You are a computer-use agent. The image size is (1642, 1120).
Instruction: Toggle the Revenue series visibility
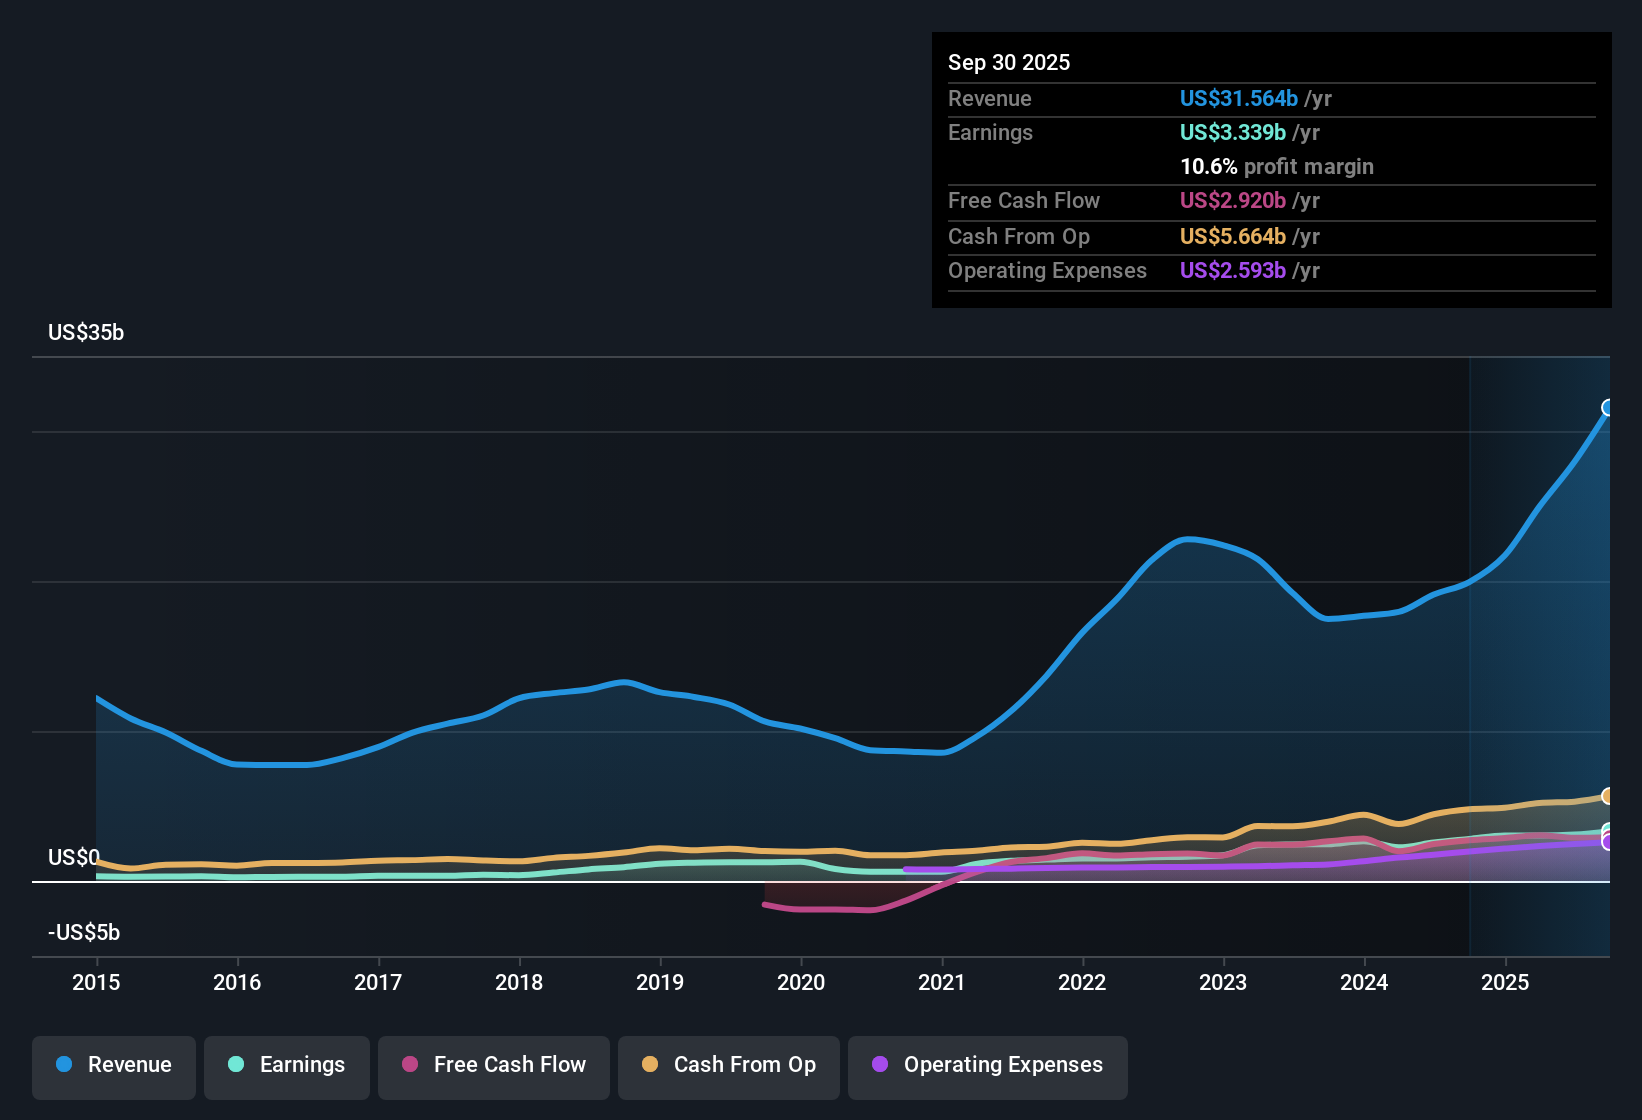[x=113, y=1065]
